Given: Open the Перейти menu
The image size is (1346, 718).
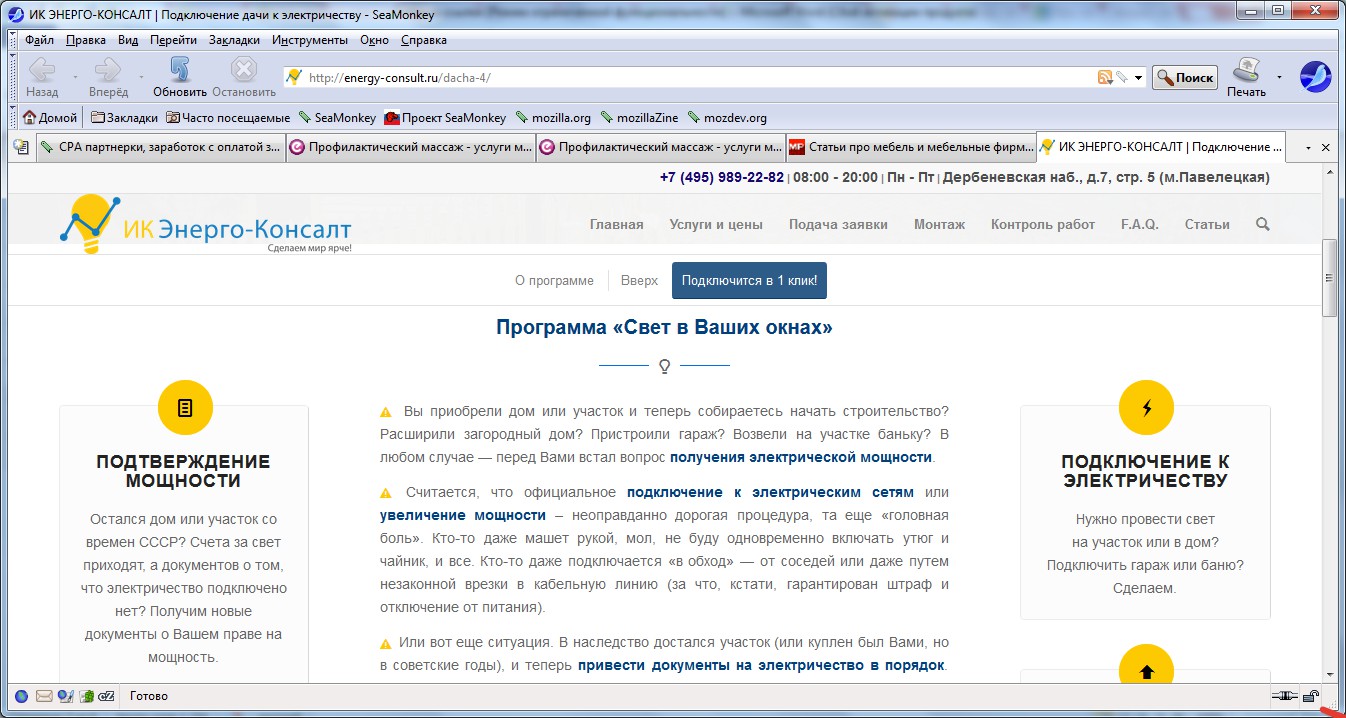Looking at the screenshot, I should tap(173, 40).
